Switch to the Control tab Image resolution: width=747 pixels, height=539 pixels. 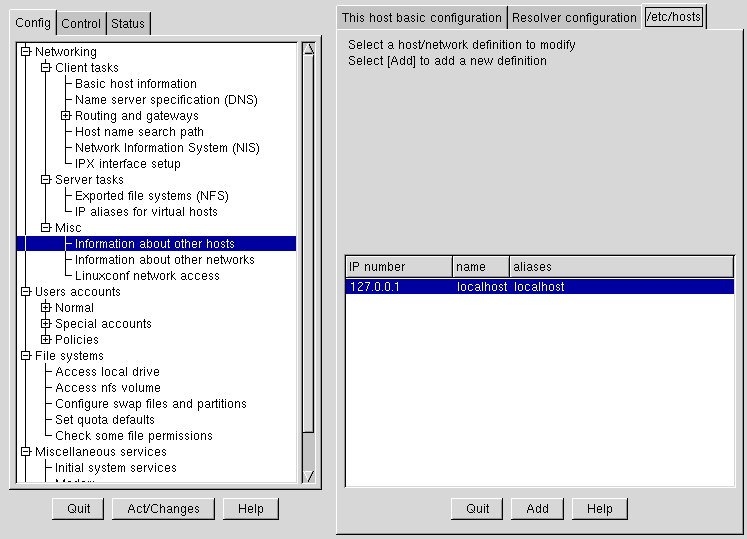pyautogui.click(x=81, y=24)
